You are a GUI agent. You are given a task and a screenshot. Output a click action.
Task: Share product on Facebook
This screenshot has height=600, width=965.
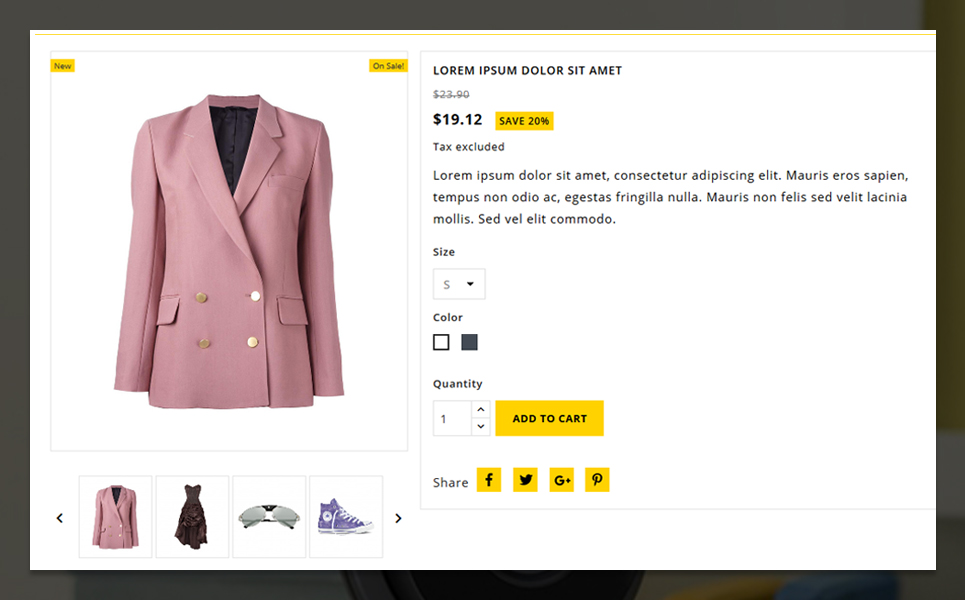[489, 480]
